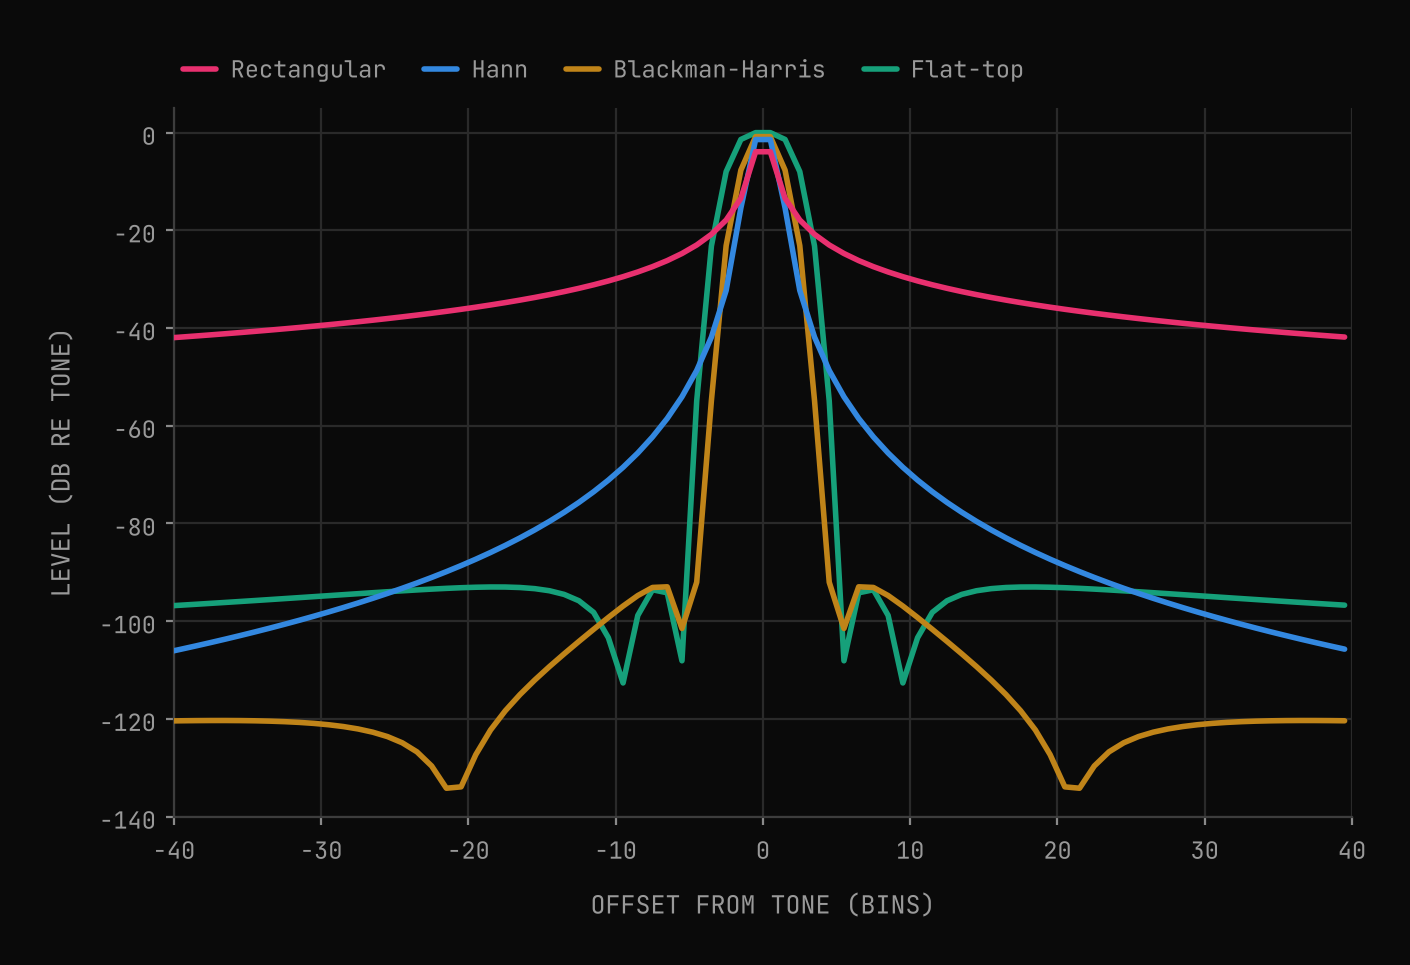Viewport: 1410px width, 965px height.
Task: Select the "Hann" legend label
Action: [x=499, y=69]
